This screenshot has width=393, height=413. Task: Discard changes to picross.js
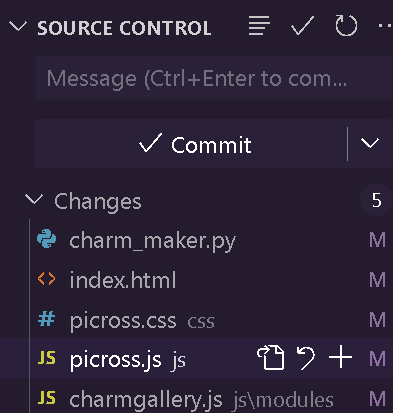pos(306,358)
